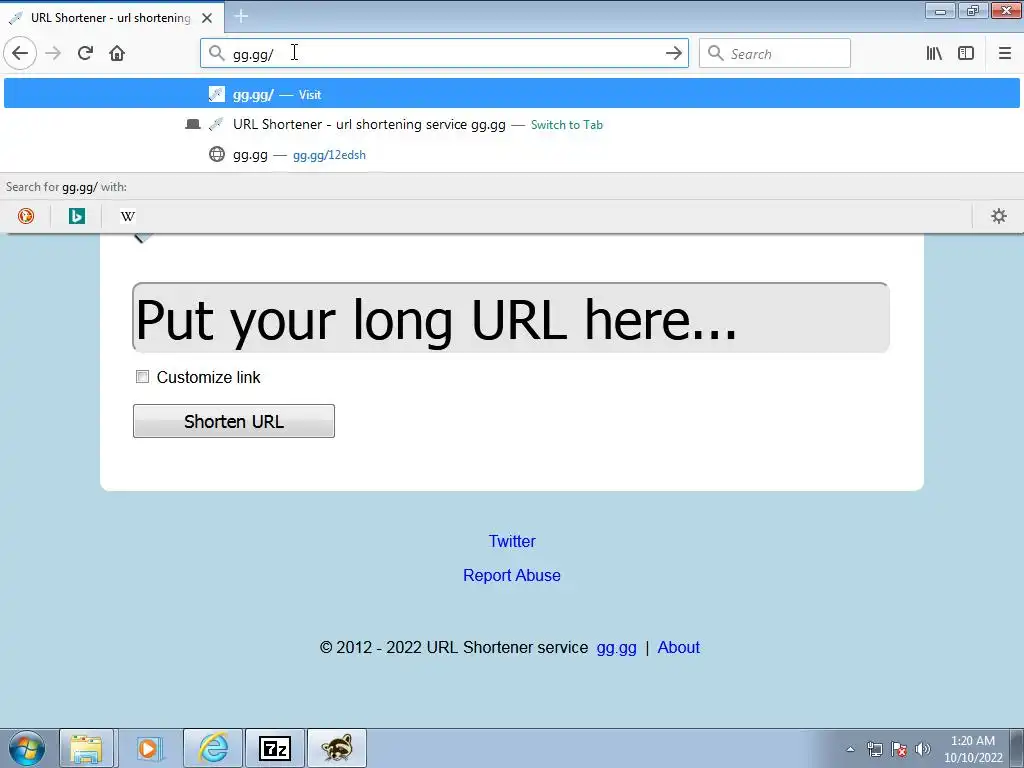Open Windows Media Player from taskbar
This screenshot has height=768, width=1024.
(148, 748)
